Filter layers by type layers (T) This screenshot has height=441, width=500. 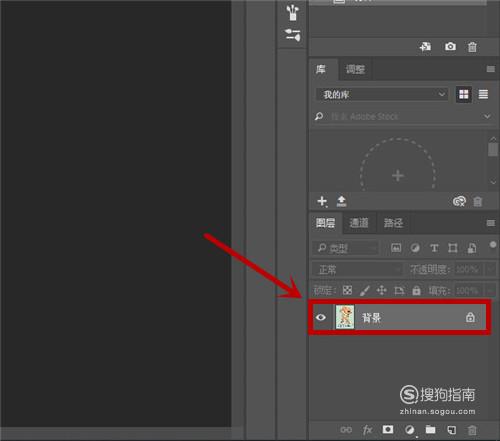pos(434,248)
